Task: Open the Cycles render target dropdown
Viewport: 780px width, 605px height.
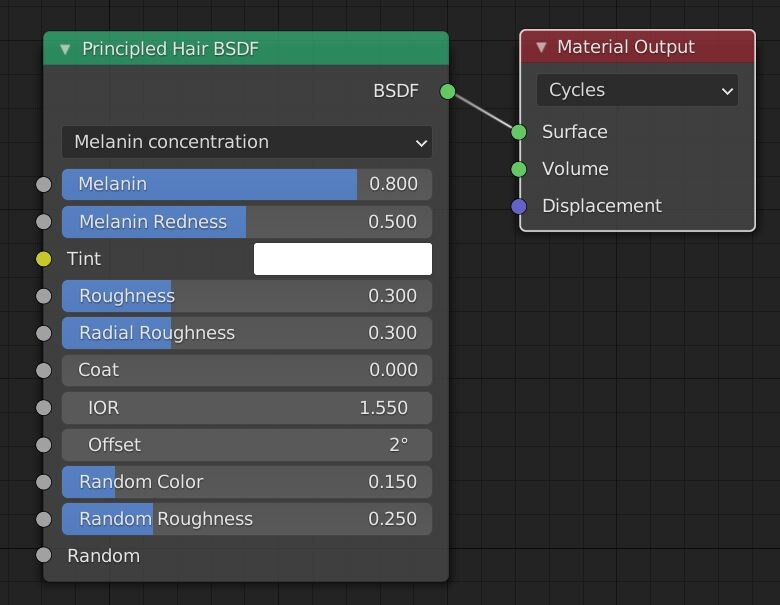Action: pos(637,90)
